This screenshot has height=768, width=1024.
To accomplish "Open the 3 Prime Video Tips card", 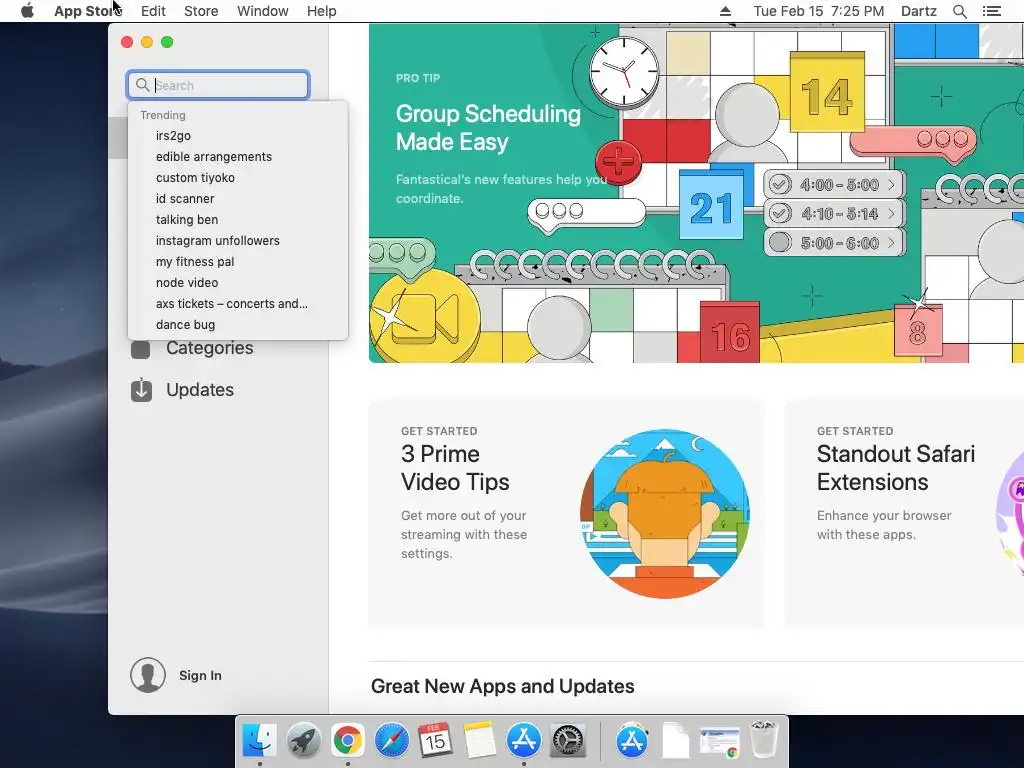I will pyautogui.click(x=566, y=513).
